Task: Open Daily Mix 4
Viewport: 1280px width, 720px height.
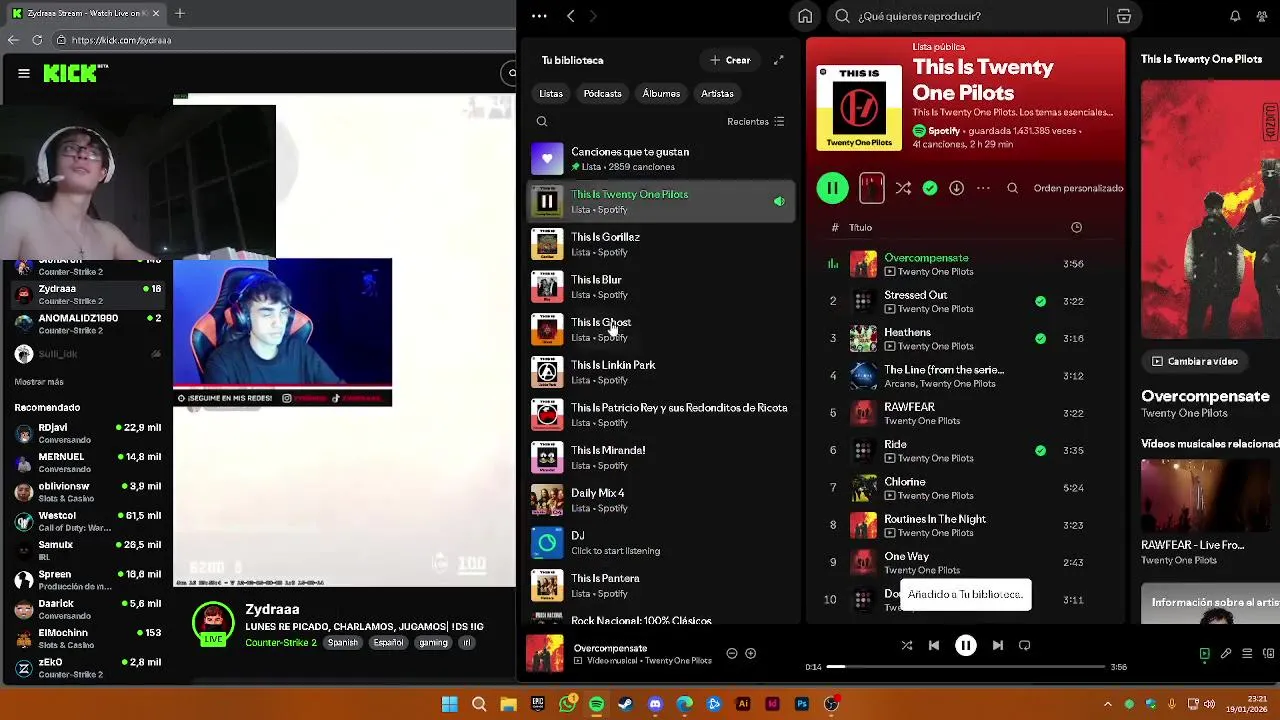Action: click(x=660, y=500)
